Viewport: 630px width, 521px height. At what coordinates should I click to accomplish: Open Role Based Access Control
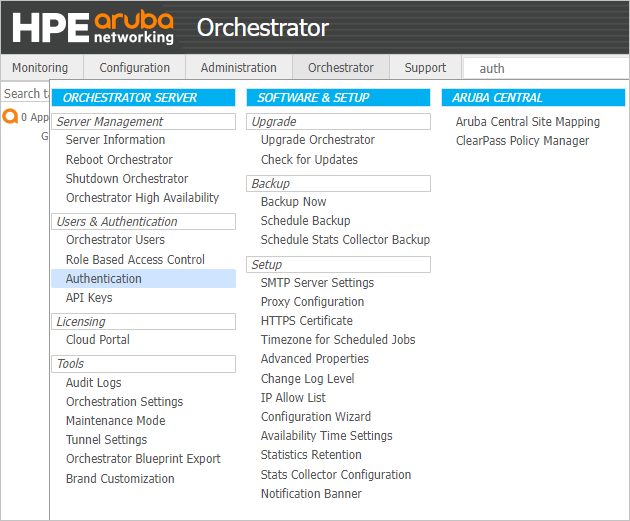tap(135, 259)
